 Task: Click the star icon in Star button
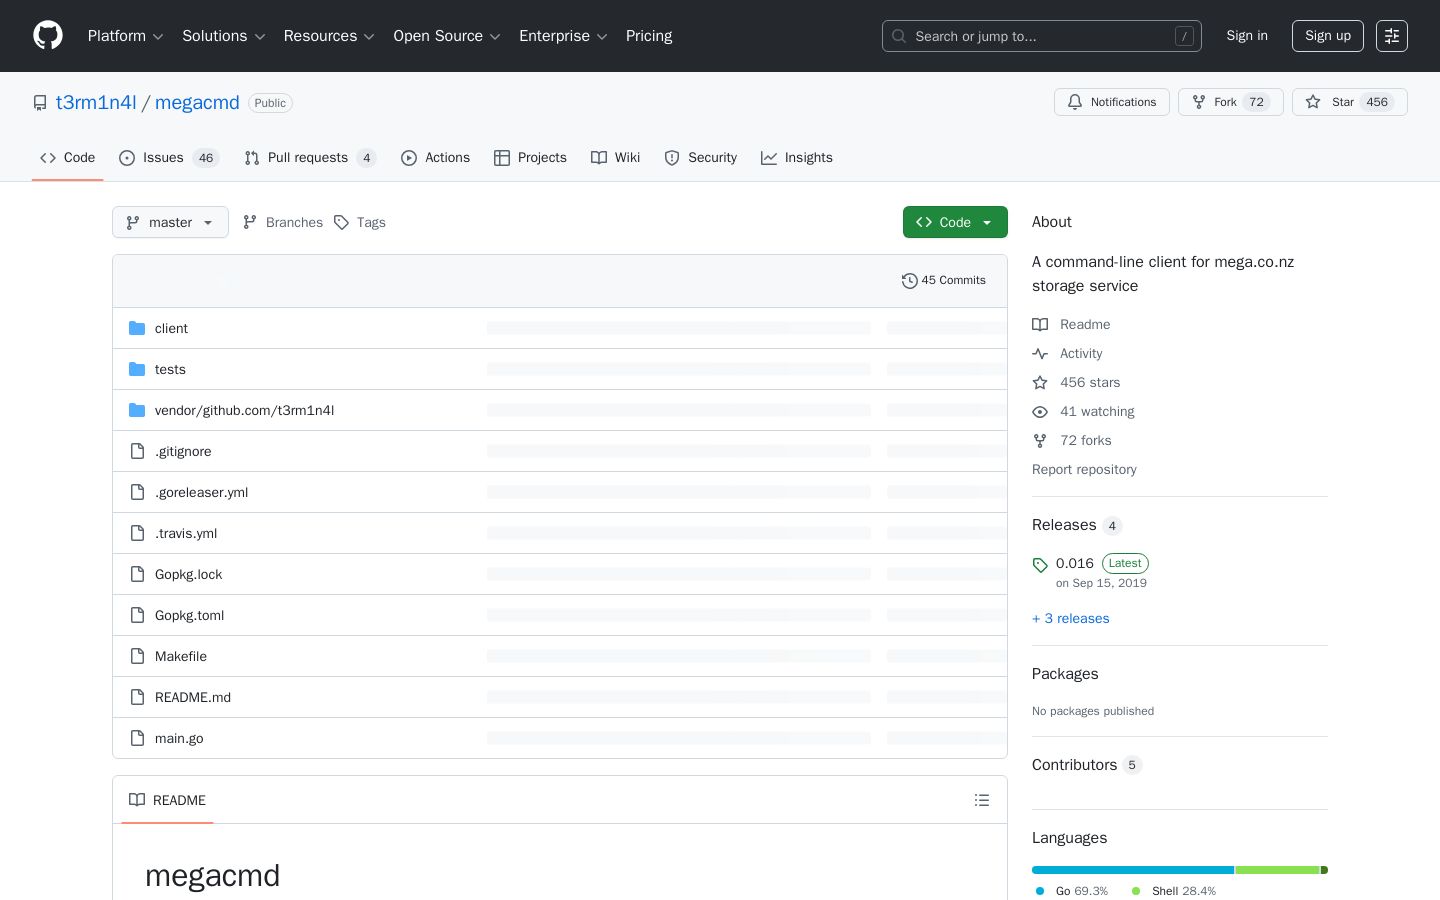[x=1313, y=102]
